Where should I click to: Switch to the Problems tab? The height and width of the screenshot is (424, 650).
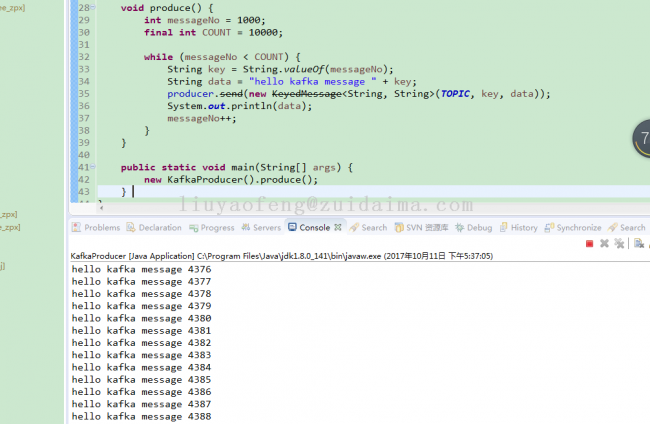(x=101, y=228)
